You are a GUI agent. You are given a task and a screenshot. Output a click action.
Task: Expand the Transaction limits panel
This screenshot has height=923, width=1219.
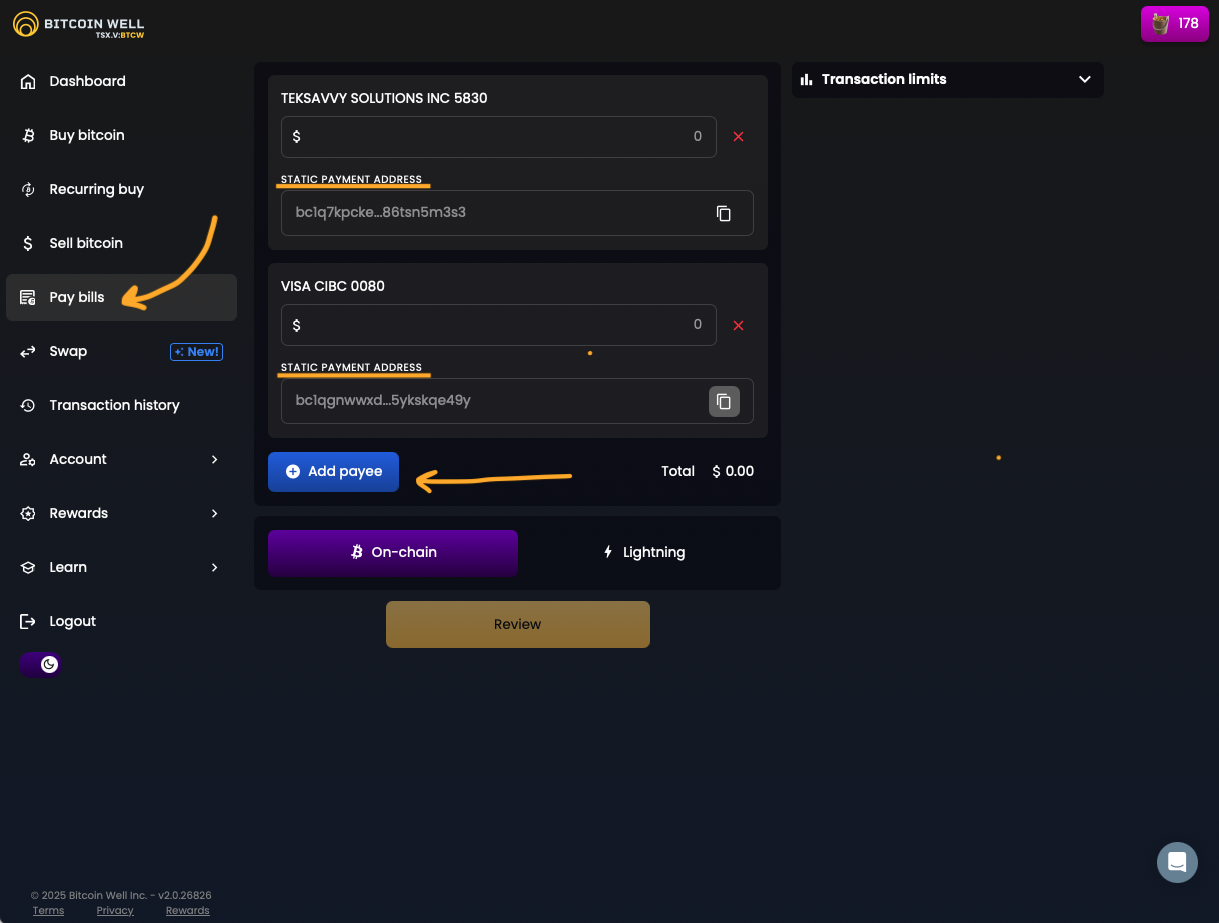[1084, 80]
